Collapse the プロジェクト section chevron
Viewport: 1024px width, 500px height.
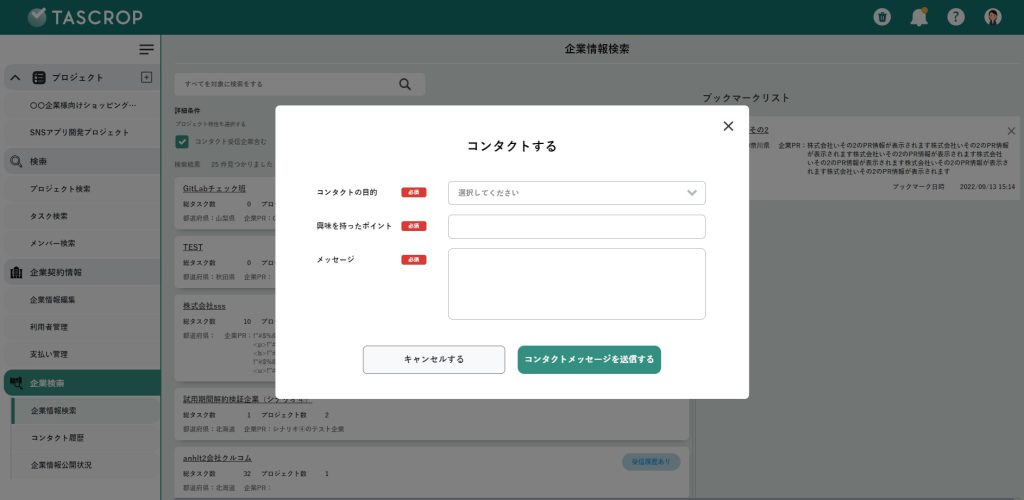coord(15,77)
